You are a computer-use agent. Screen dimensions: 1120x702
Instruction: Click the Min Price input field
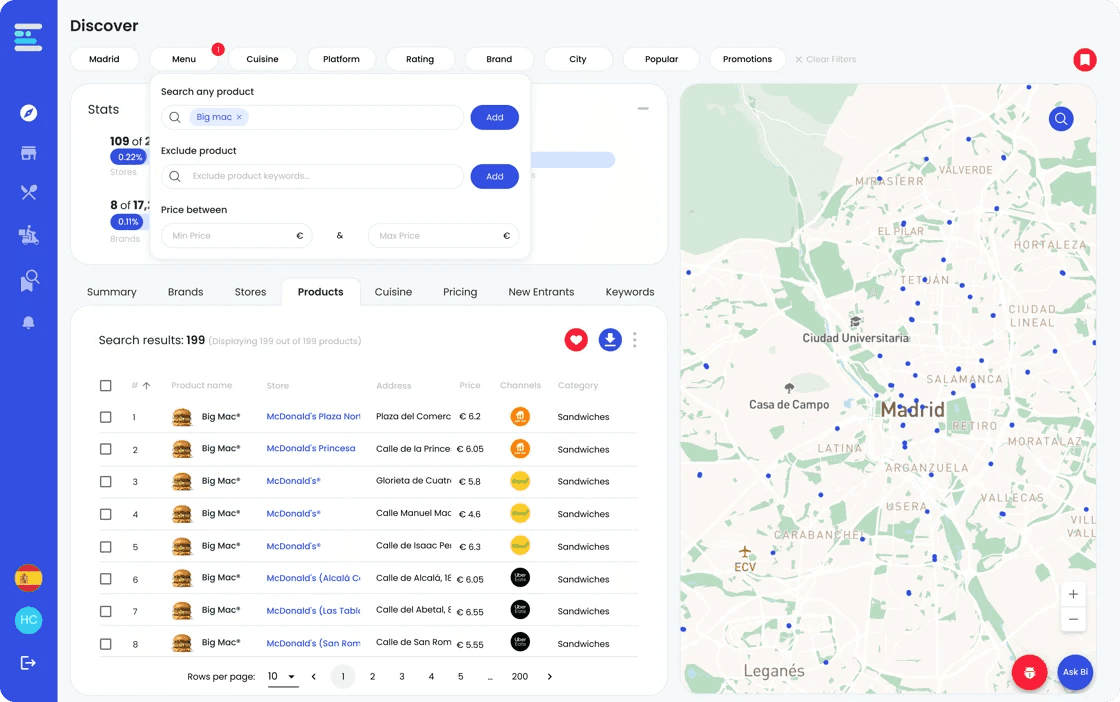click(x=236, y=236)
